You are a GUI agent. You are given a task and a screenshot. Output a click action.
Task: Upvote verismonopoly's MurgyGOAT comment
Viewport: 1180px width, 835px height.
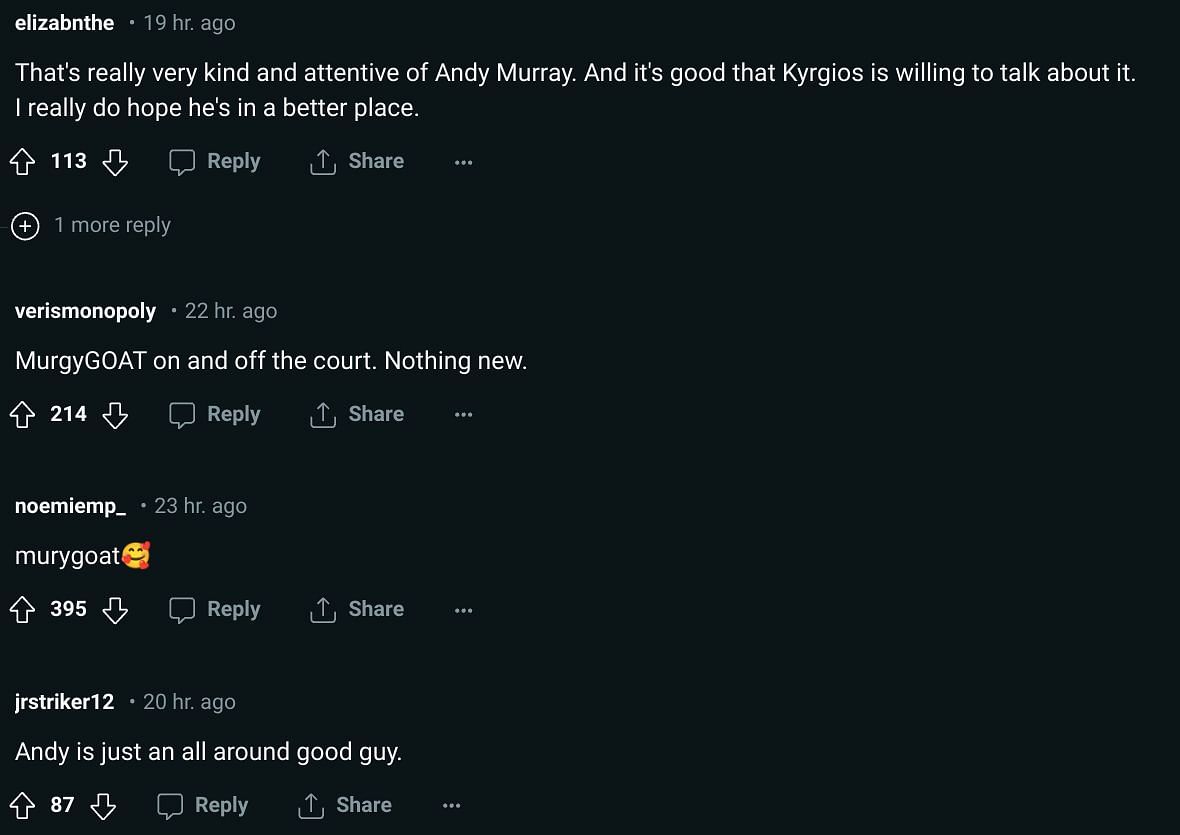(23, 415)
